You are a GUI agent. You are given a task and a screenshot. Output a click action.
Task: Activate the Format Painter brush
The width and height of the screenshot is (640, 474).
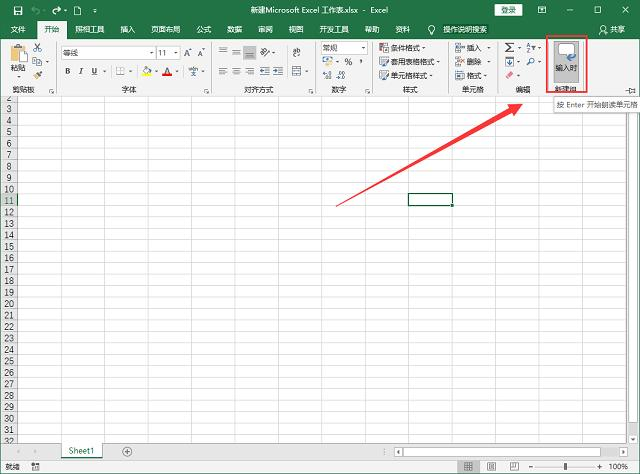[38, 75]
